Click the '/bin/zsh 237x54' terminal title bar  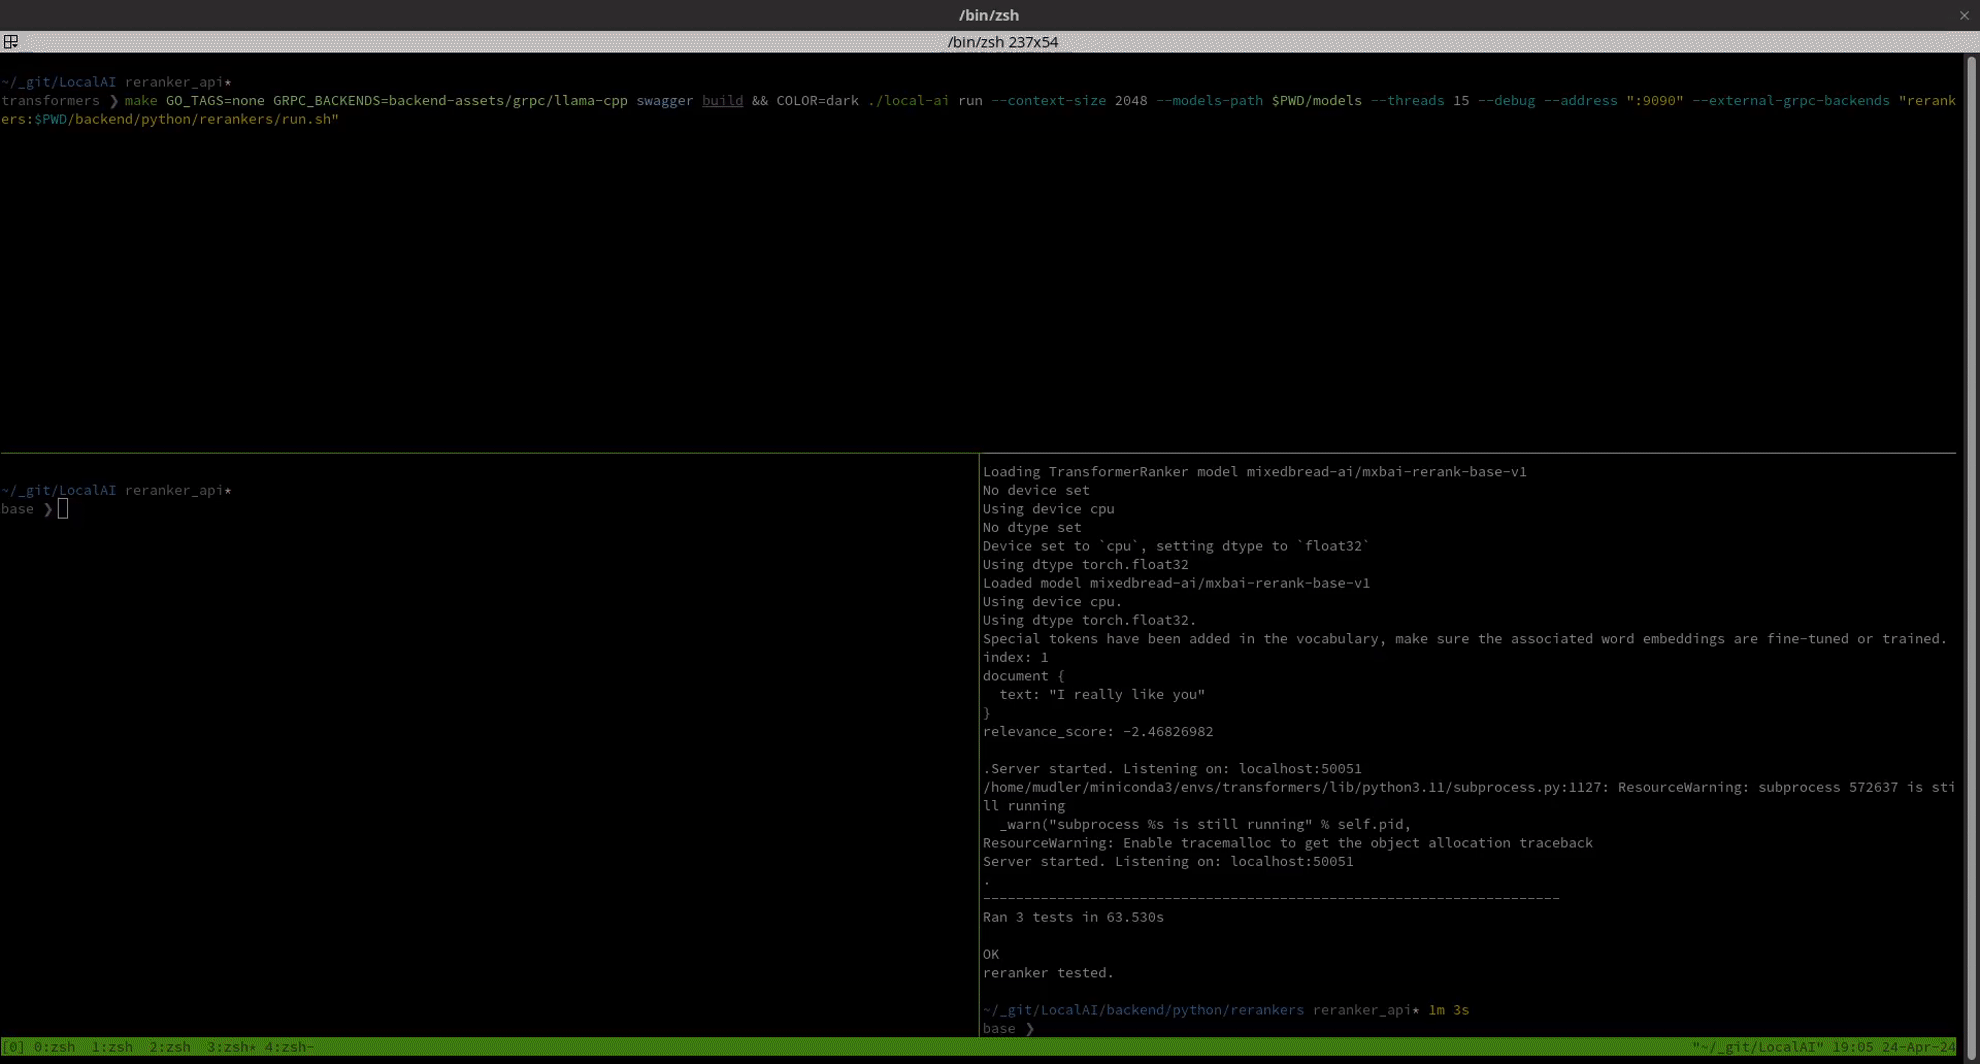tap(1002, 42)
